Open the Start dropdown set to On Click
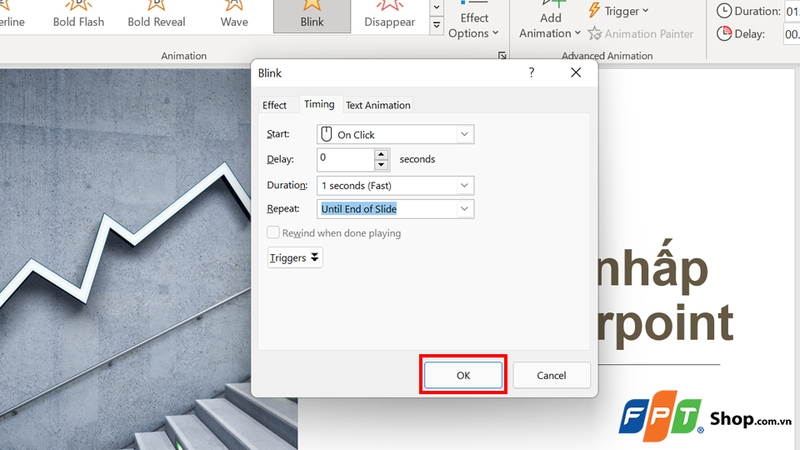The height and width of the screenshot is (450, 800). point(394,134)
